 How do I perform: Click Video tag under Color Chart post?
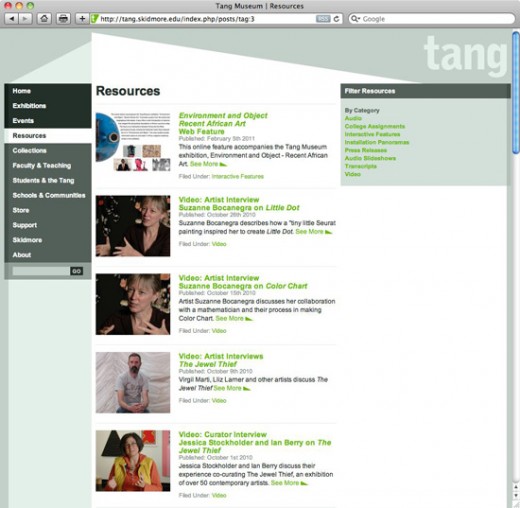tap(219, 331)
